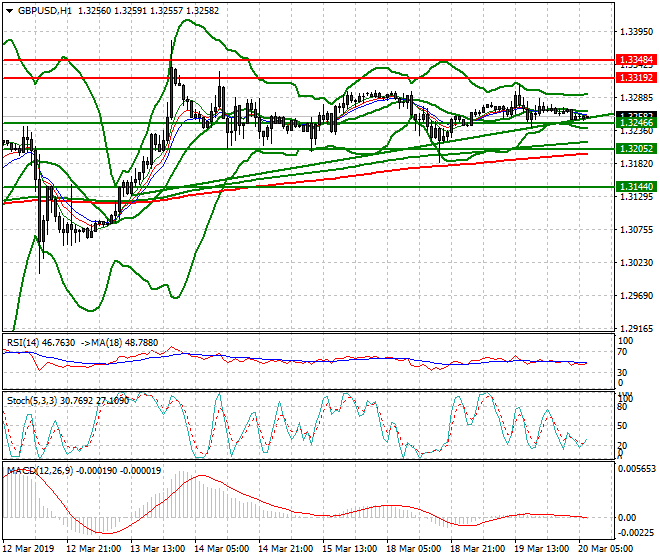This screenshot has height=560, width=660.
Task: Click the 12 Mar 21:00 time label
Action: tap(93, 549)
